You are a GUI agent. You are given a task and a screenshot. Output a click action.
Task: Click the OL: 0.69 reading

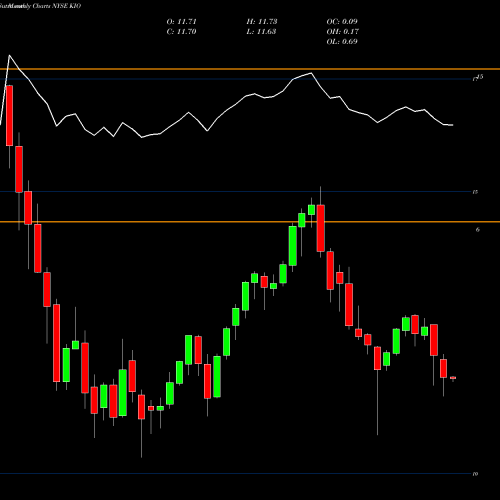pos(342,42)
